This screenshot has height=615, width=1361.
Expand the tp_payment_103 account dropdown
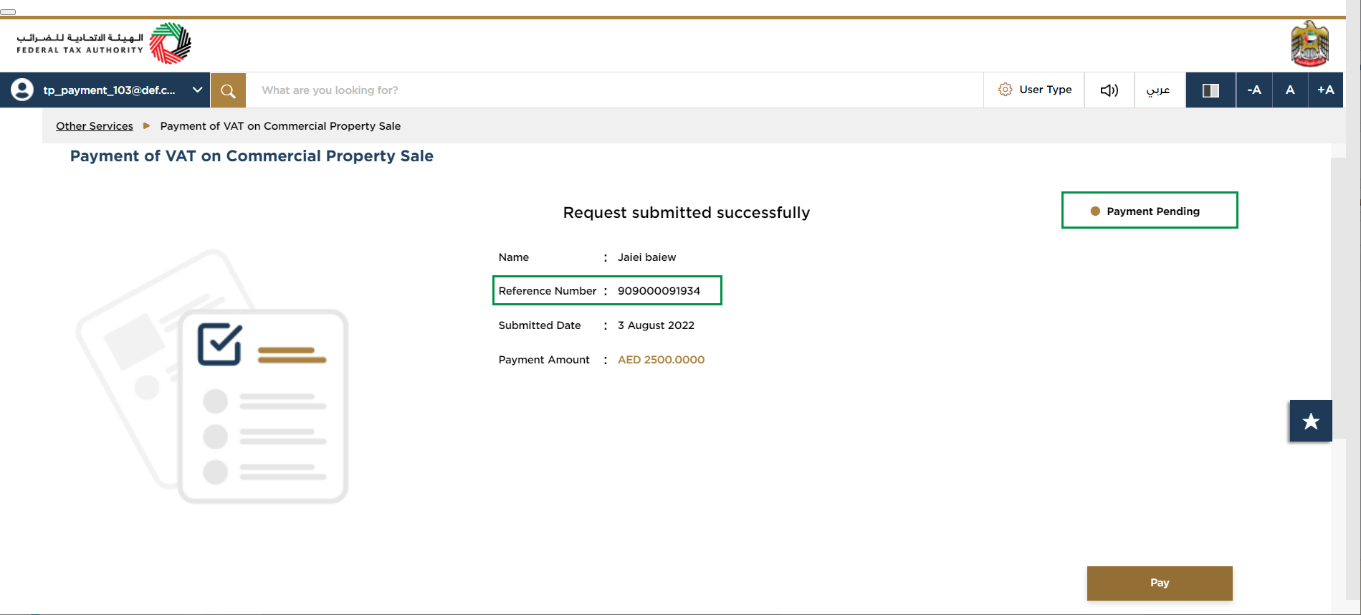198,90
